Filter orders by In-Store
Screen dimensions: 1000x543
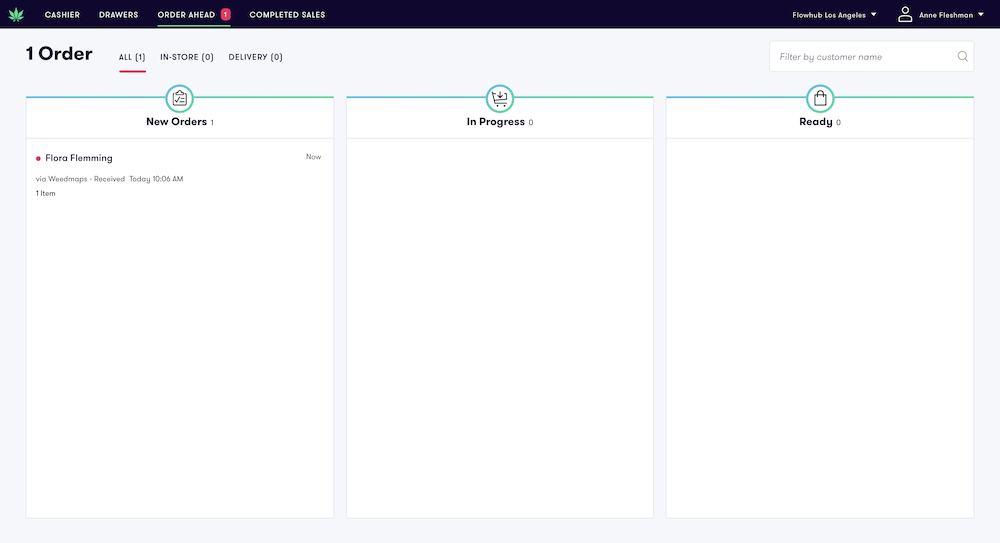[187, 57]
